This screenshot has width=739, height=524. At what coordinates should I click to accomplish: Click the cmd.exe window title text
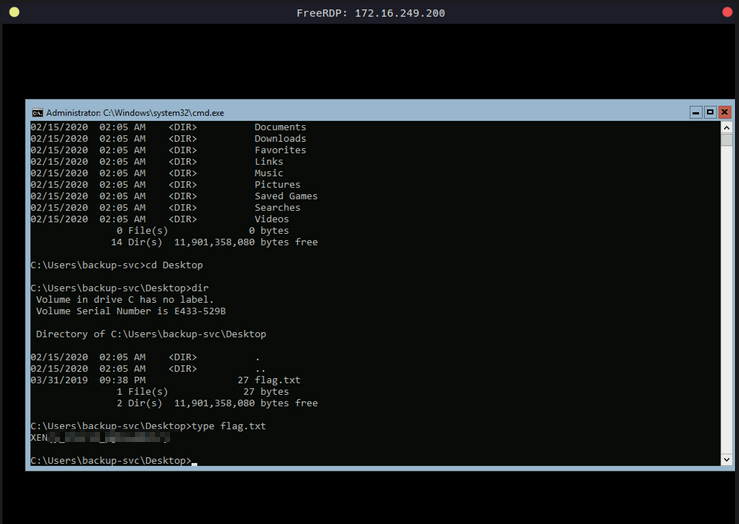coord(135,113)
